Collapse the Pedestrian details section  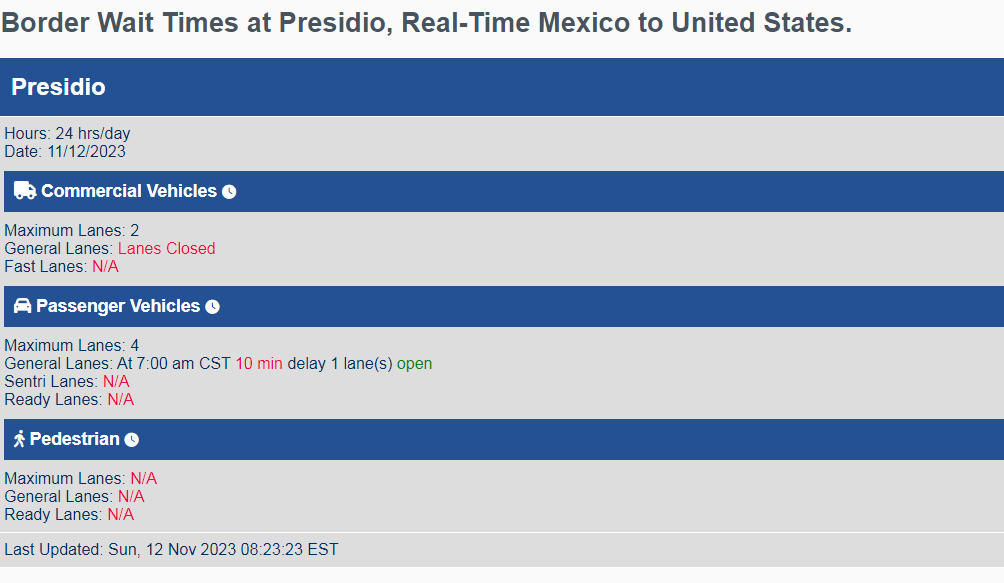tap(131, 438)
